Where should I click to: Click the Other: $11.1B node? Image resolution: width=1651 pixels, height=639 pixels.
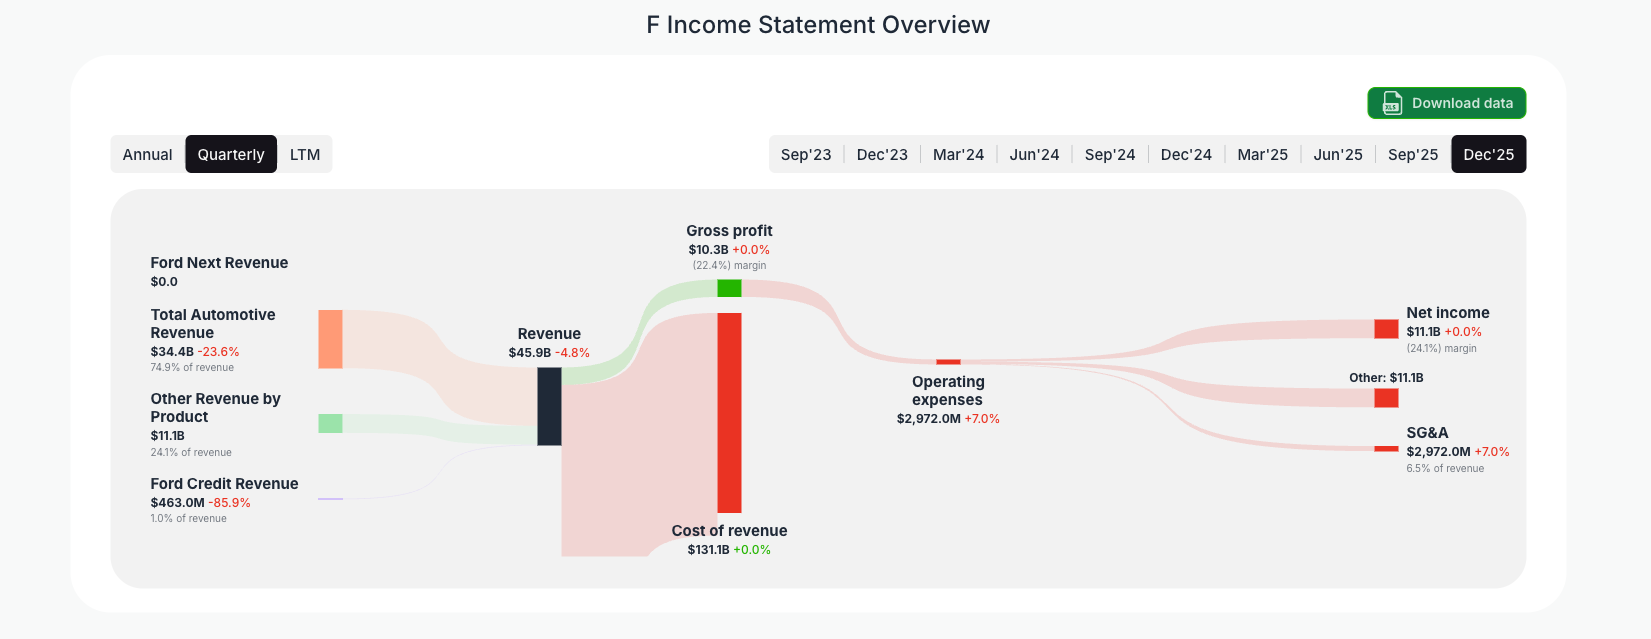click(x=1385, y=398)
